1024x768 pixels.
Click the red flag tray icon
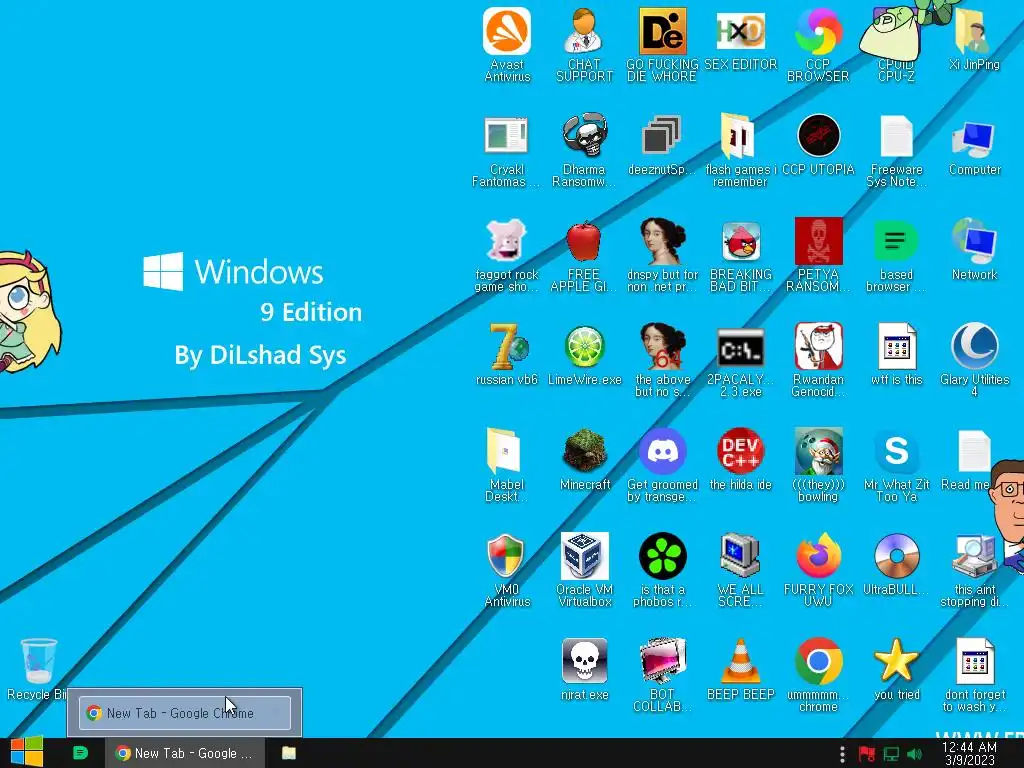point(867,754)
